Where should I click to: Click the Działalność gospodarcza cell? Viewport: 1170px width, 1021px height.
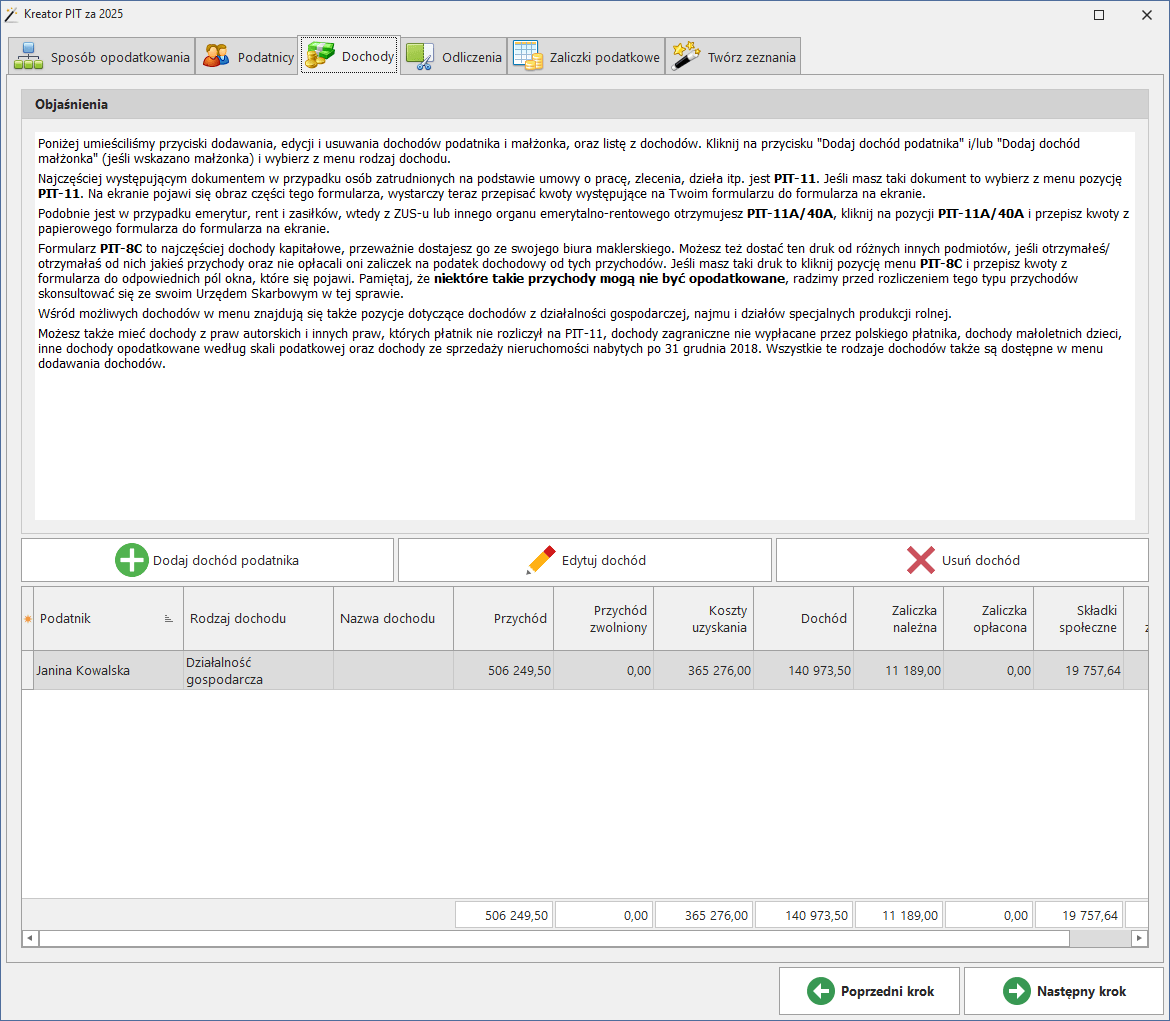258,670
